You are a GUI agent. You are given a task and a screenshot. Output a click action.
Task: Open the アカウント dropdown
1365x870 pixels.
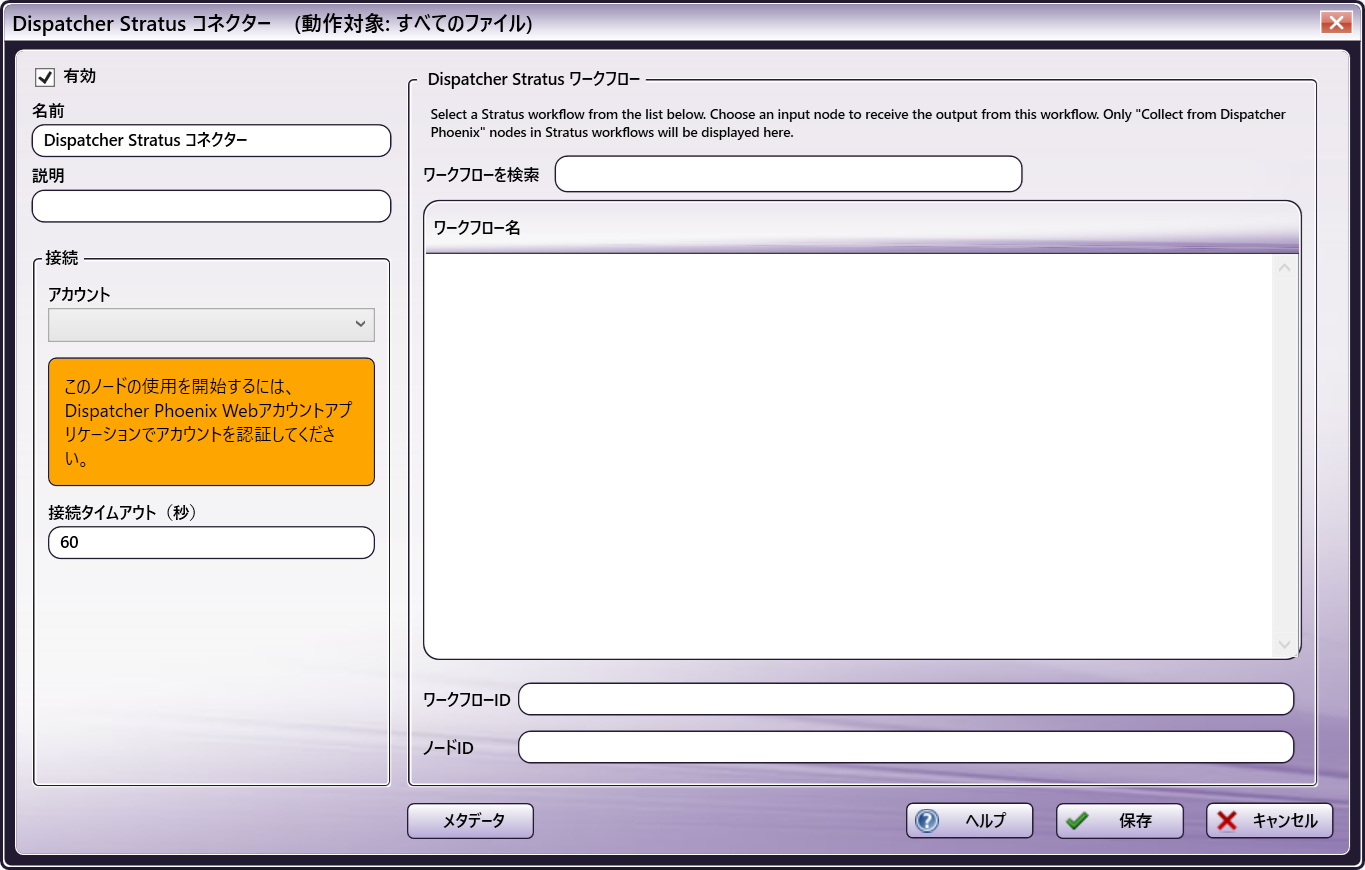point(211,325)
